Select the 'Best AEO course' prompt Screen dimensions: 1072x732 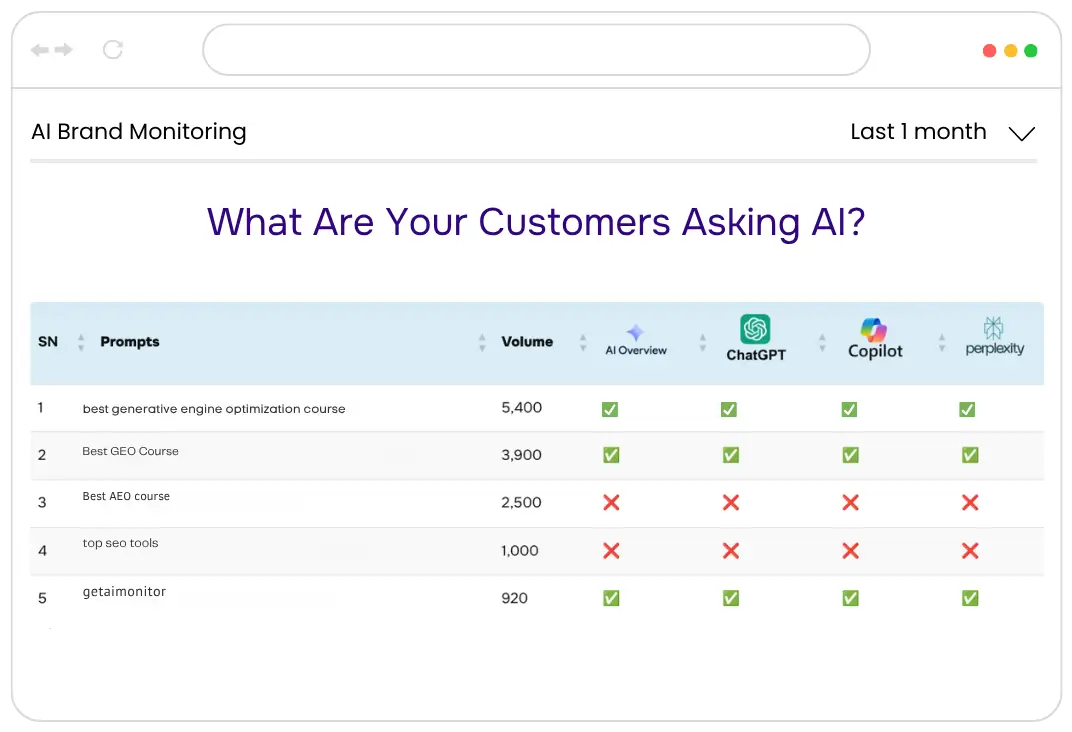(x=126, y=496)
